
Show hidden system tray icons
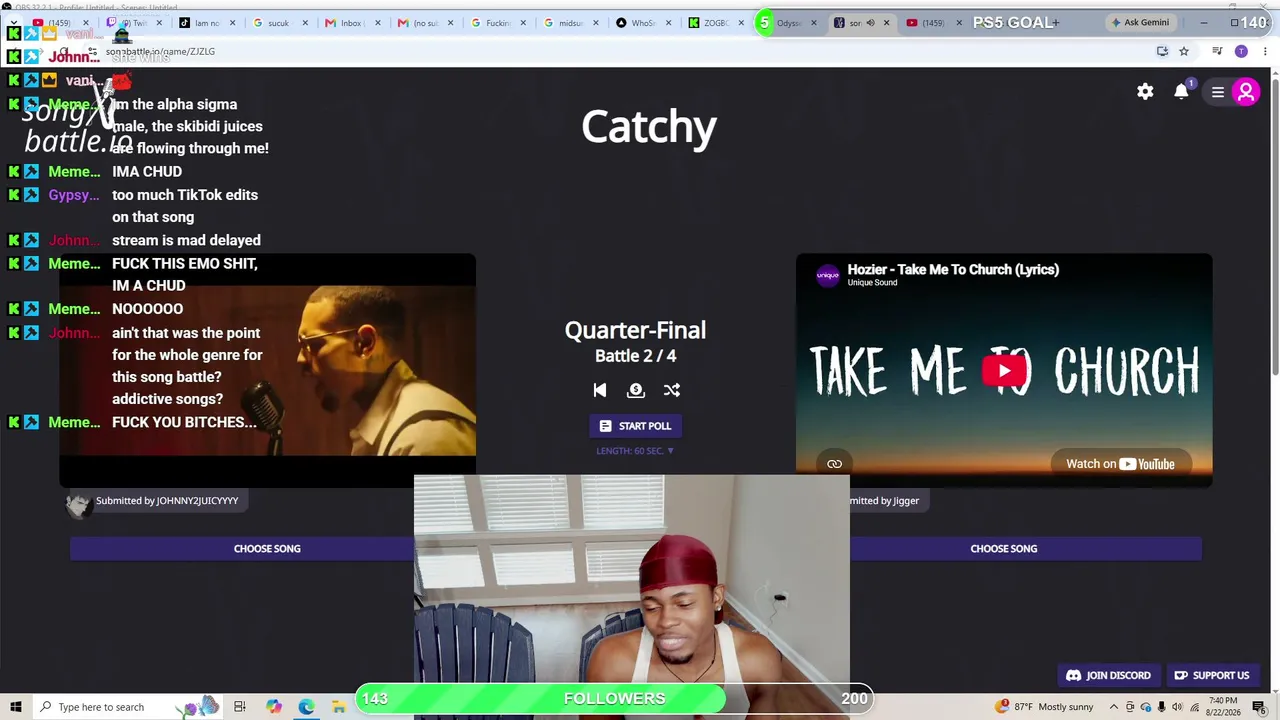tap(1114, 707)
